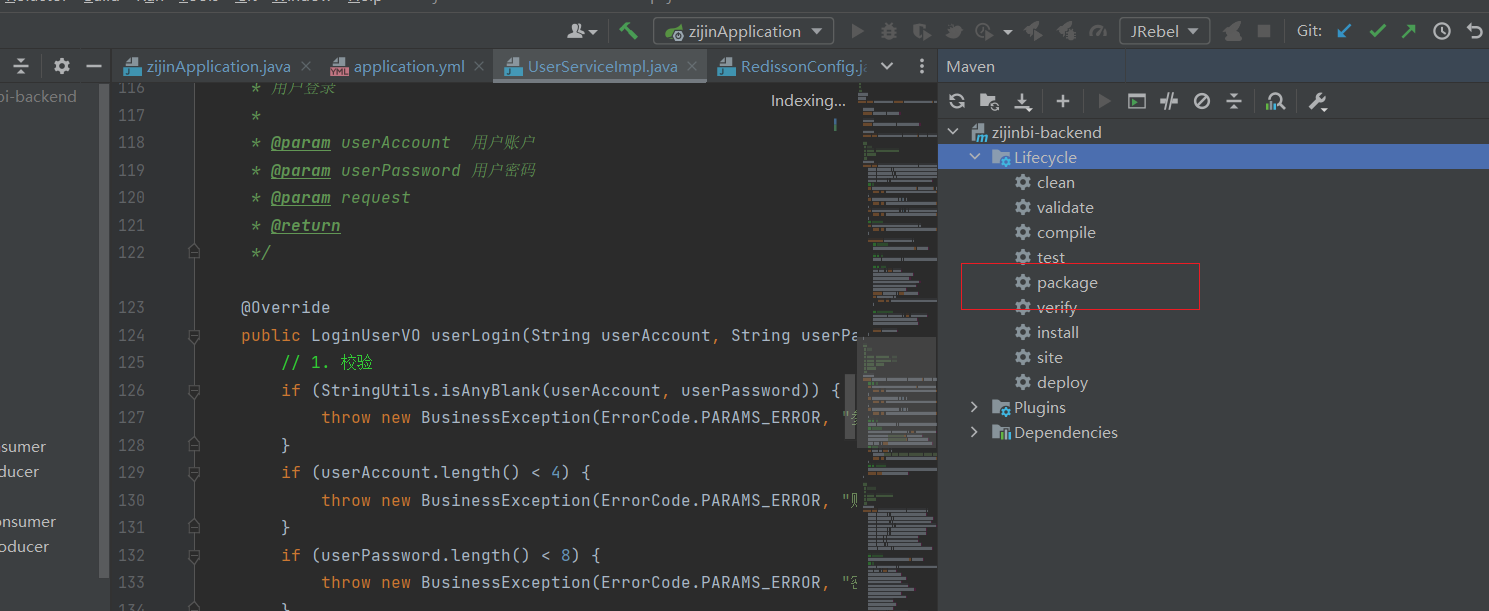Switch to the zijinApplication.java tab
The height and width of the screenshot is (611, 1489).
coord(218,67)
